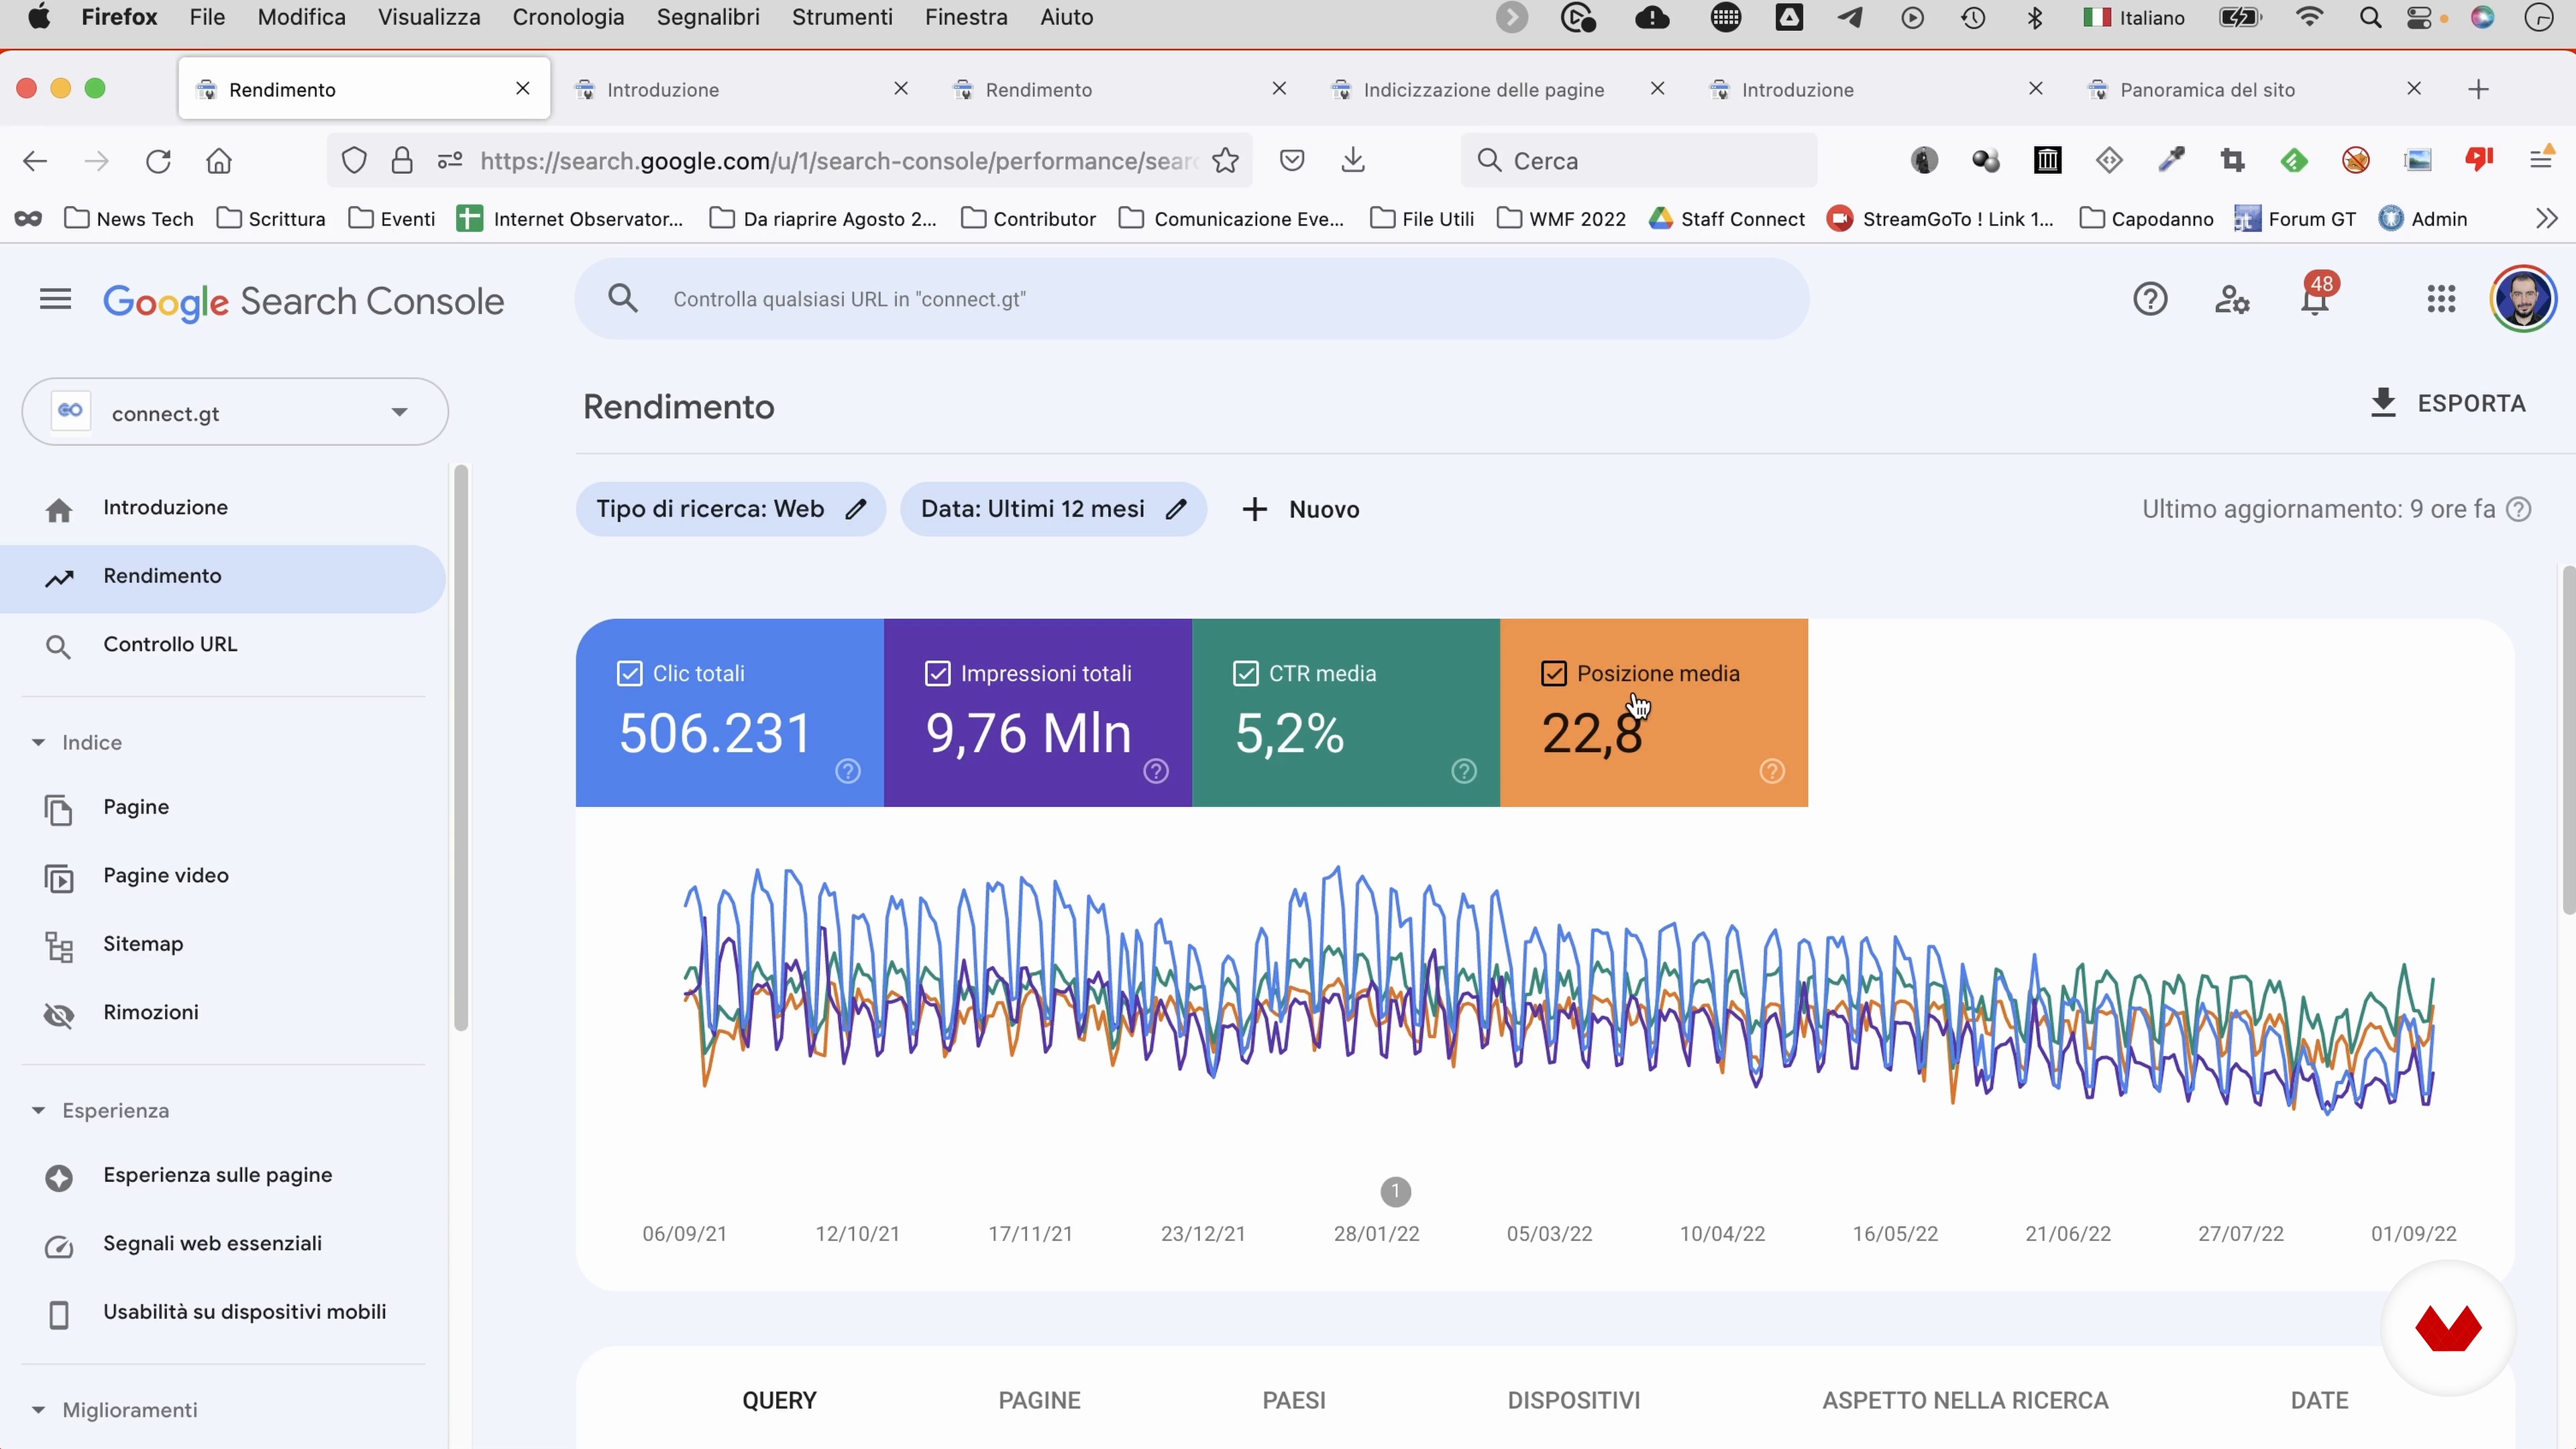Open notifications bell with 48 badge

[x=2316, y=297]
